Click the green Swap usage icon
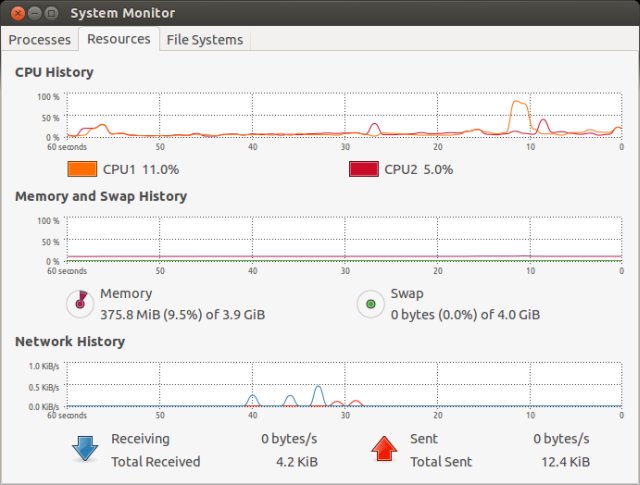Screen dimensions: 640x485 [x=370, y=303]
